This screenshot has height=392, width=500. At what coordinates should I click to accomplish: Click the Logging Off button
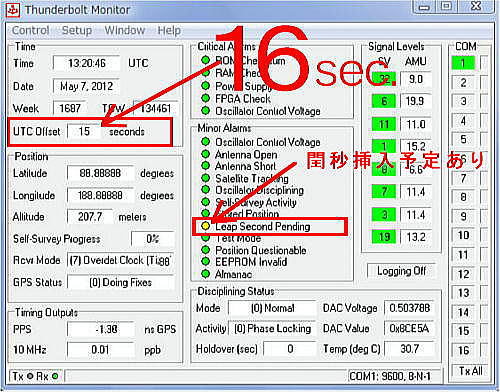(402, 271)
